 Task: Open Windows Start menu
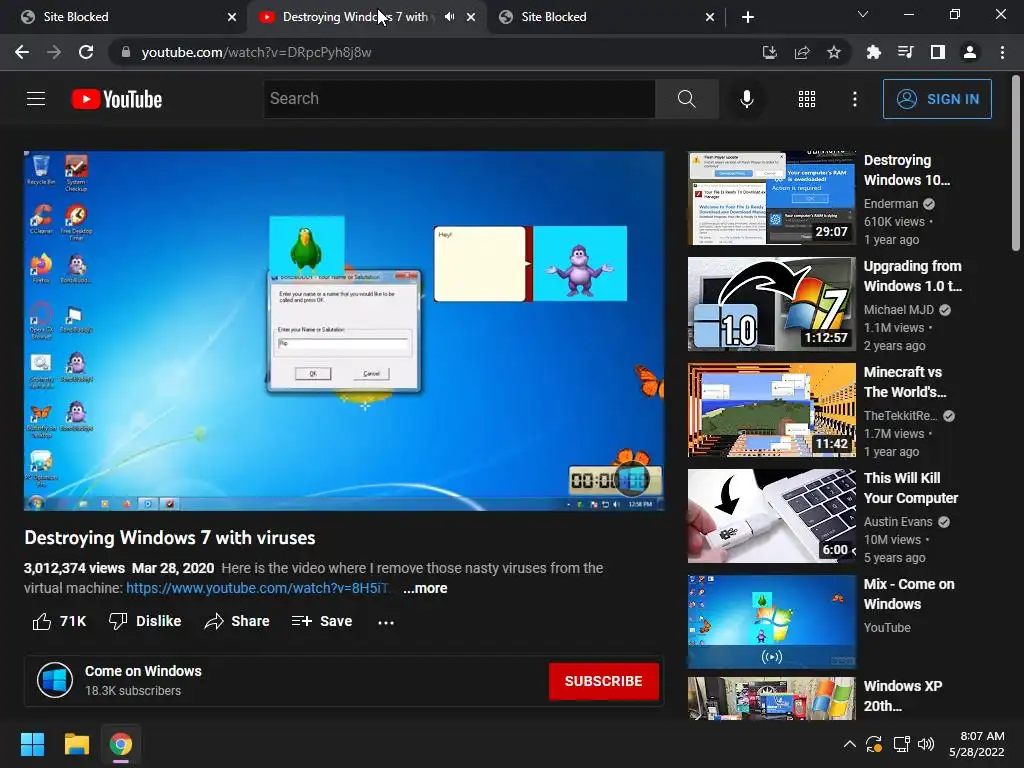coord(32,744)
